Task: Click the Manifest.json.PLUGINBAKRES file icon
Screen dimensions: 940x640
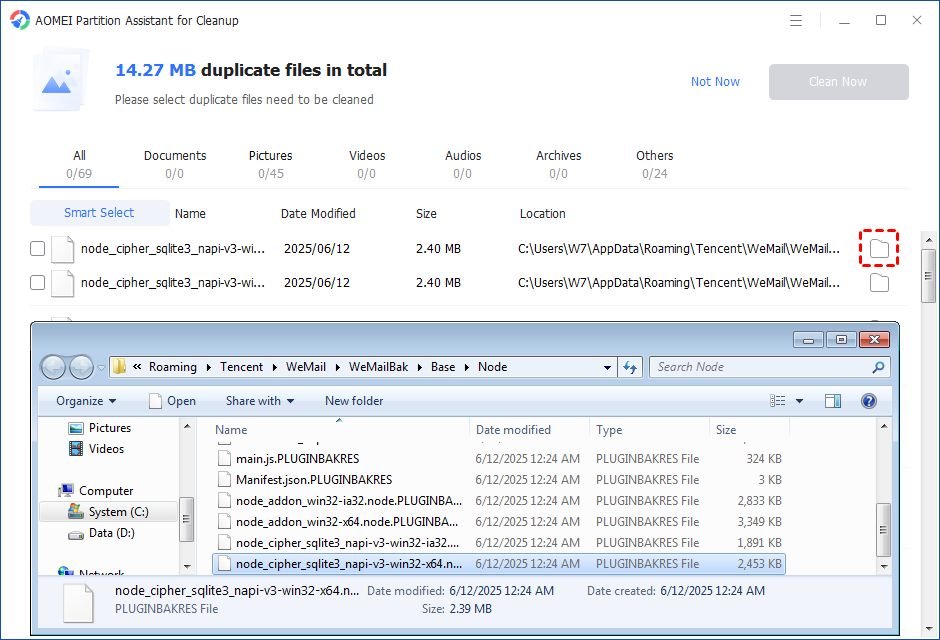Action: pos(224,480)
